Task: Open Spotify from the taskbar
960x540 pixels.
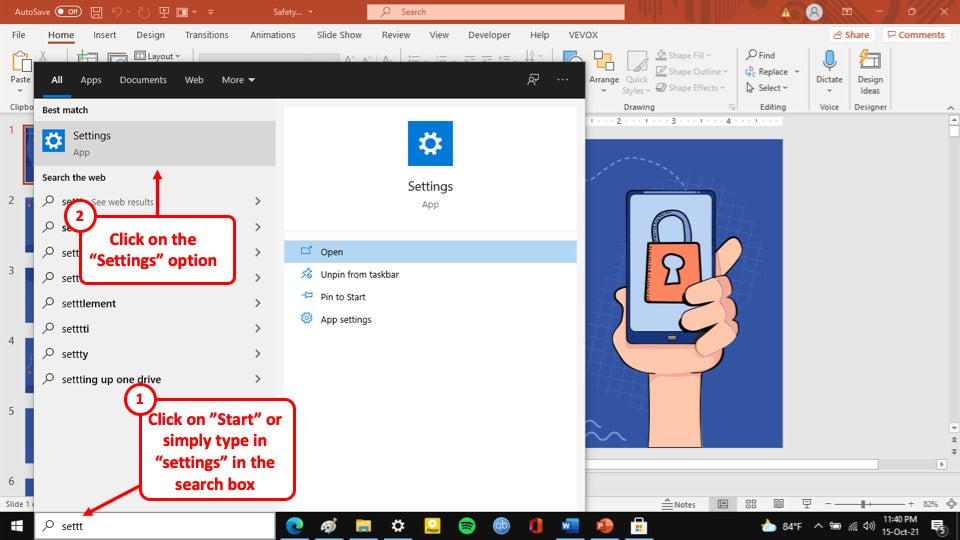Action: 467,526
